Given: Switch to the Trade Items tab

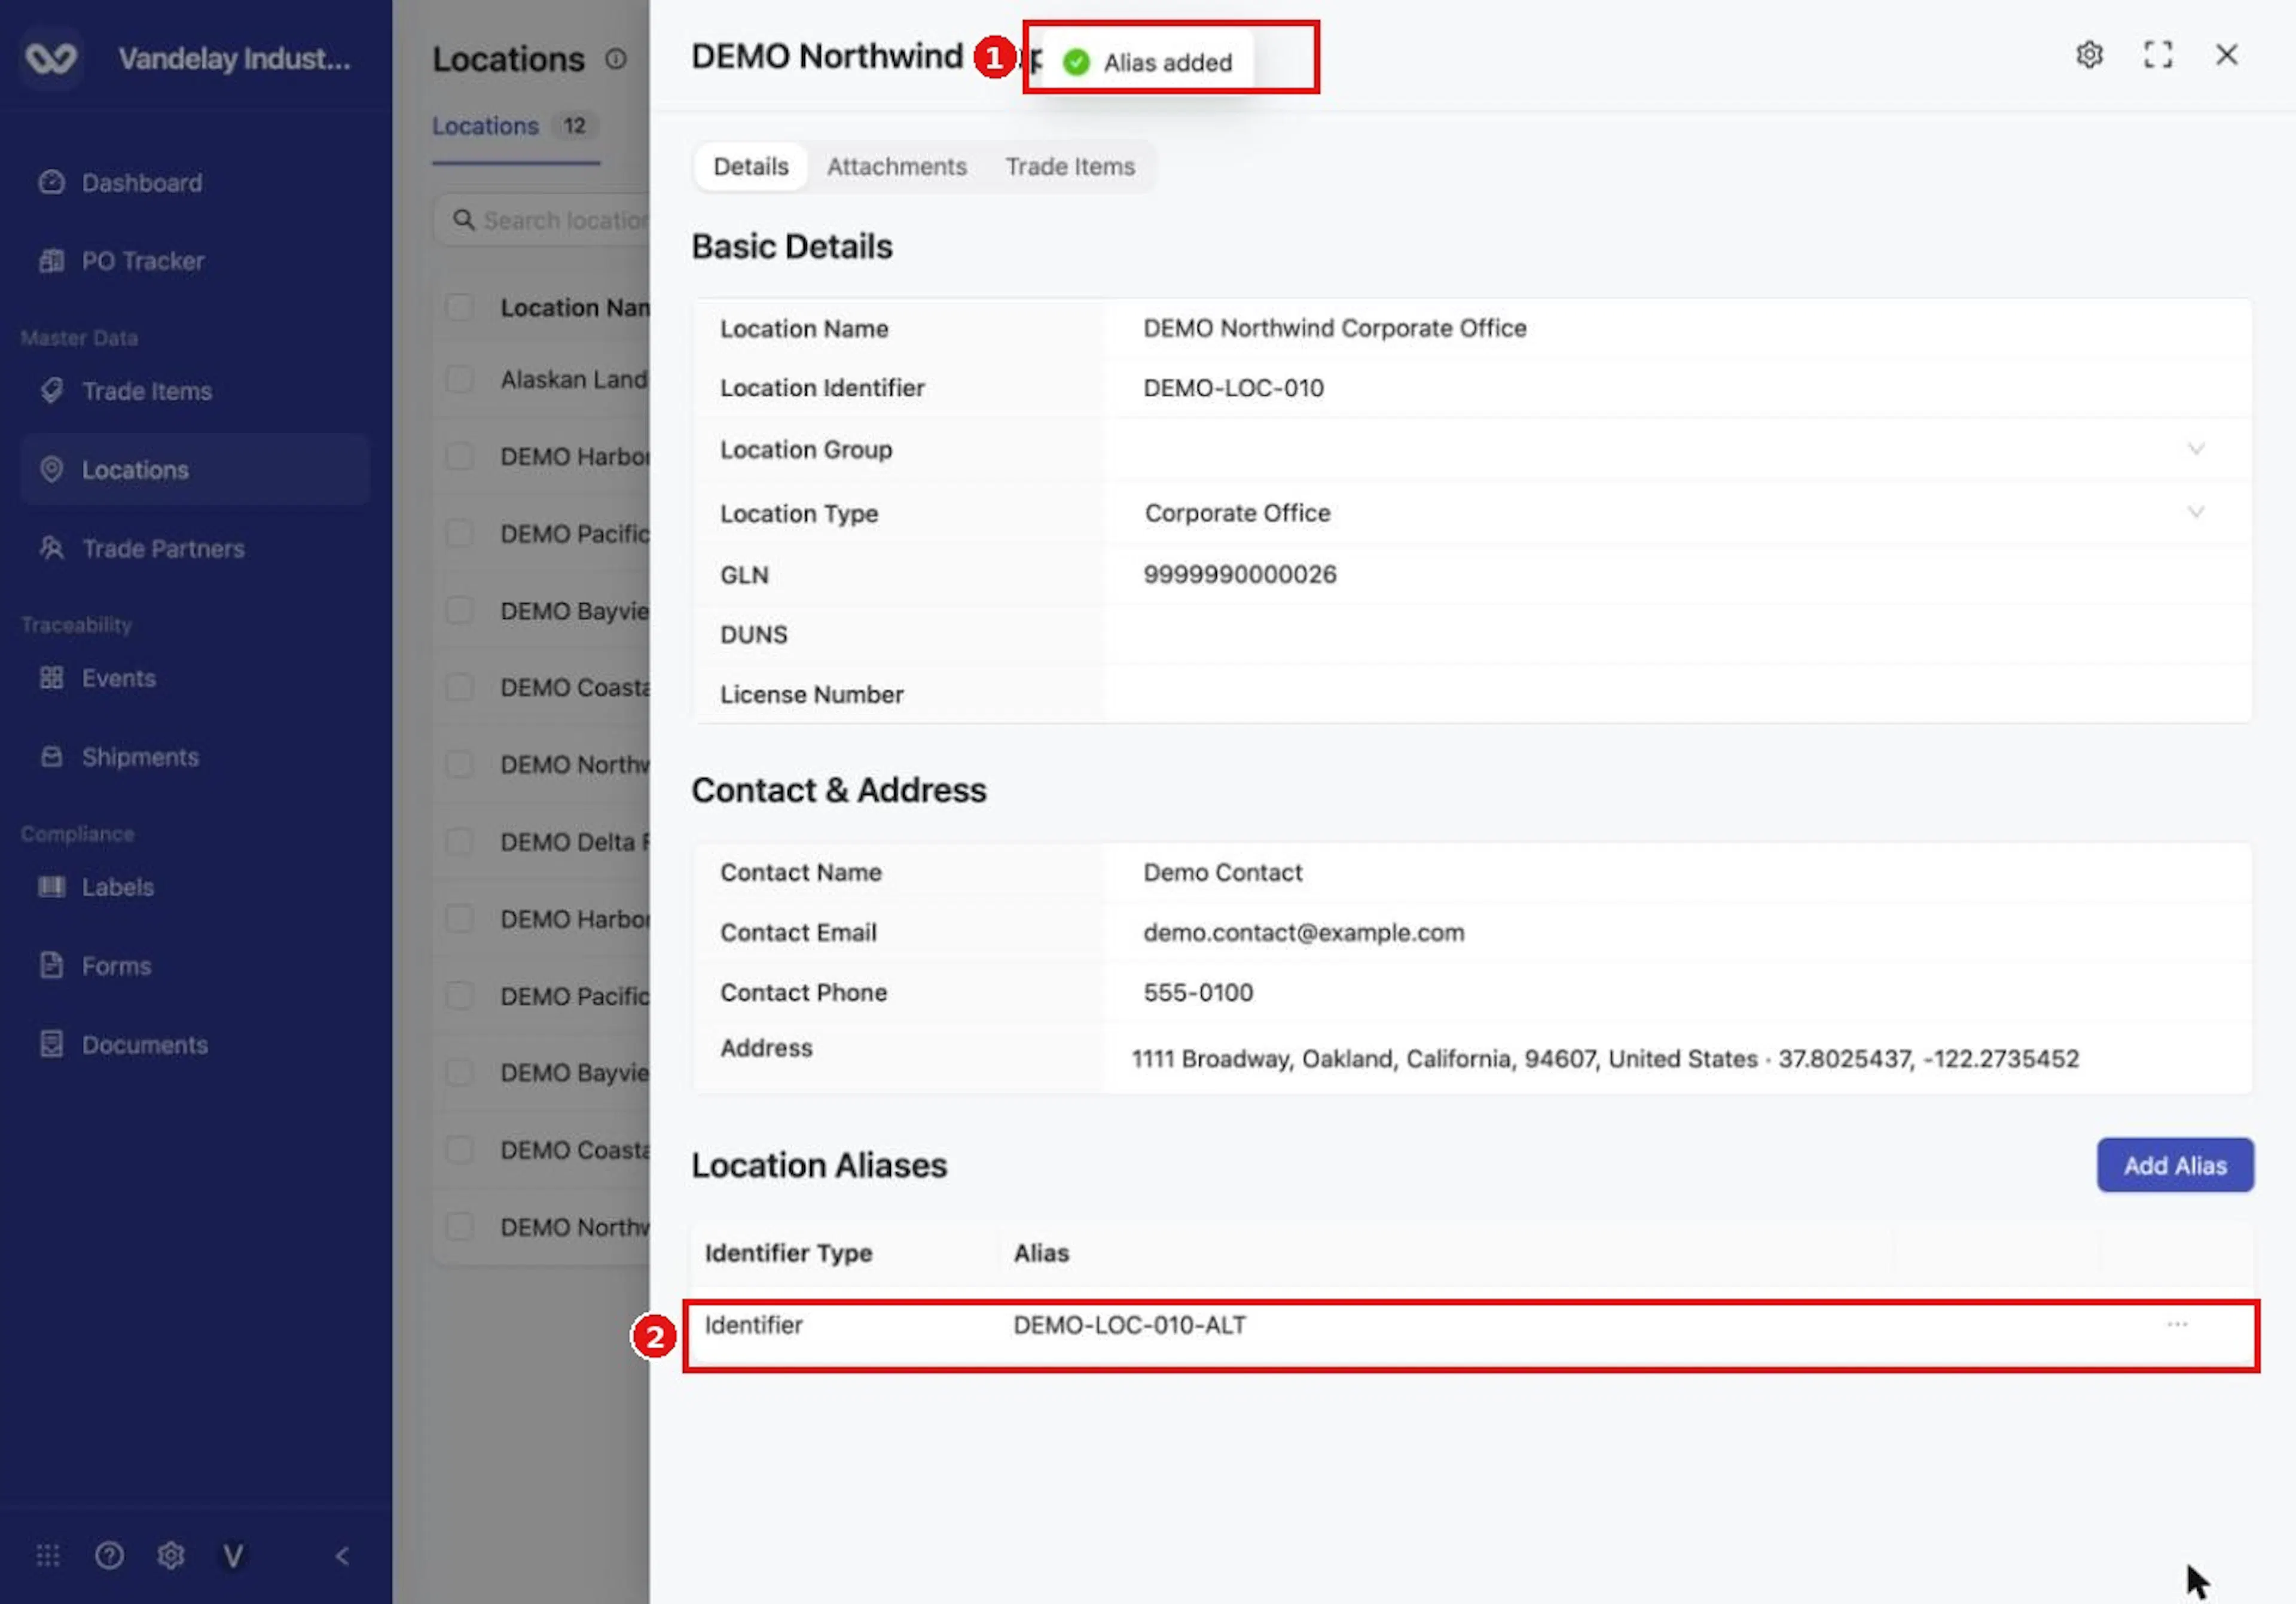Looking at the screenshot, I should coord(1070,166).
